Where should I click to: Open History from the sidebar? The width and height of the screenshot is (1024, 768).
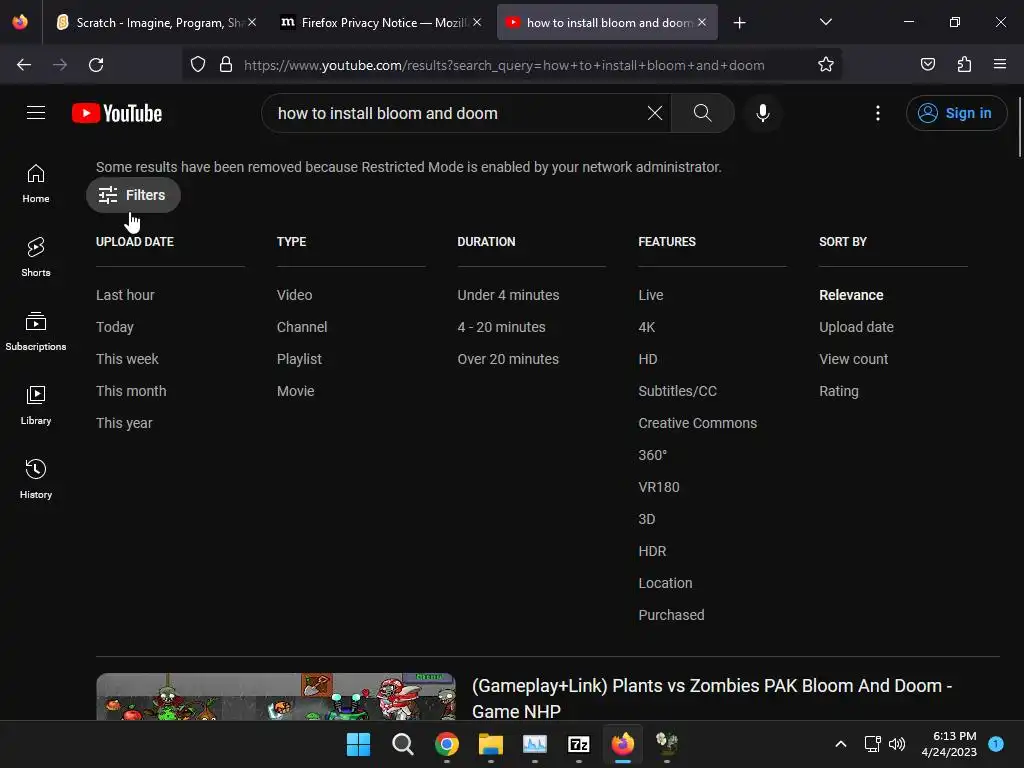[36, 479]
